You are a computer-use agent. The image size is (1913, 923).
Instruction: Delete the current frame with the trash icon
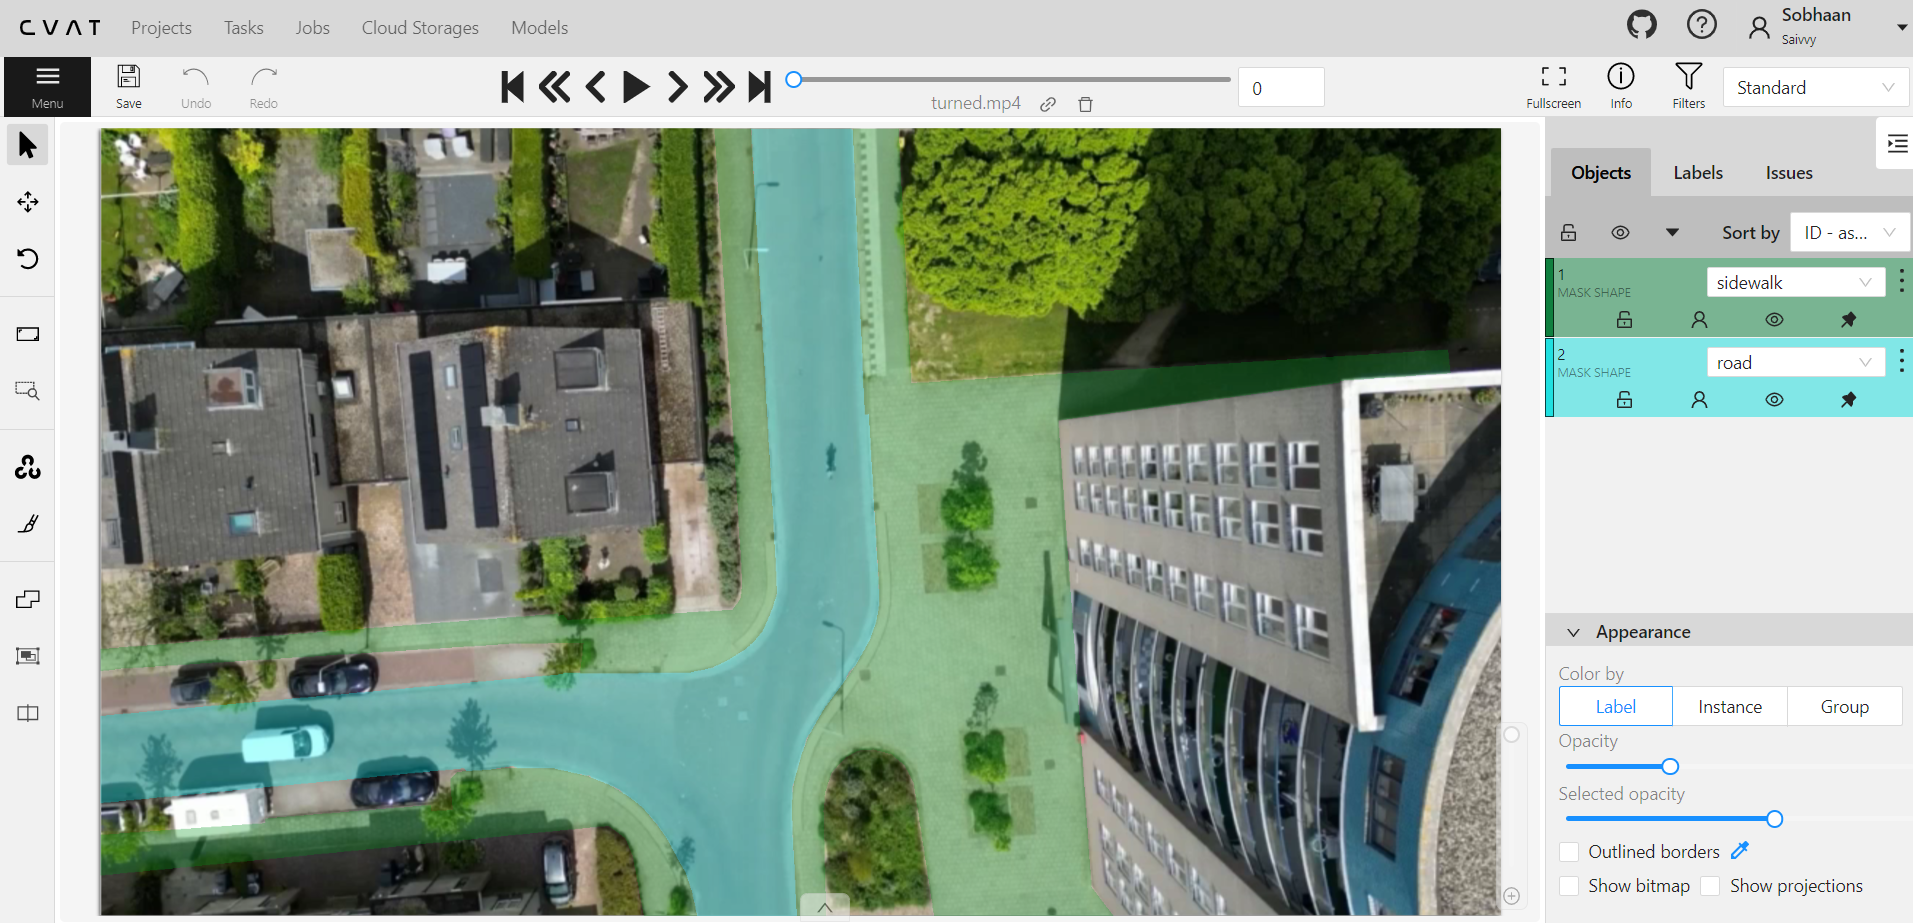pos(1085,104)
